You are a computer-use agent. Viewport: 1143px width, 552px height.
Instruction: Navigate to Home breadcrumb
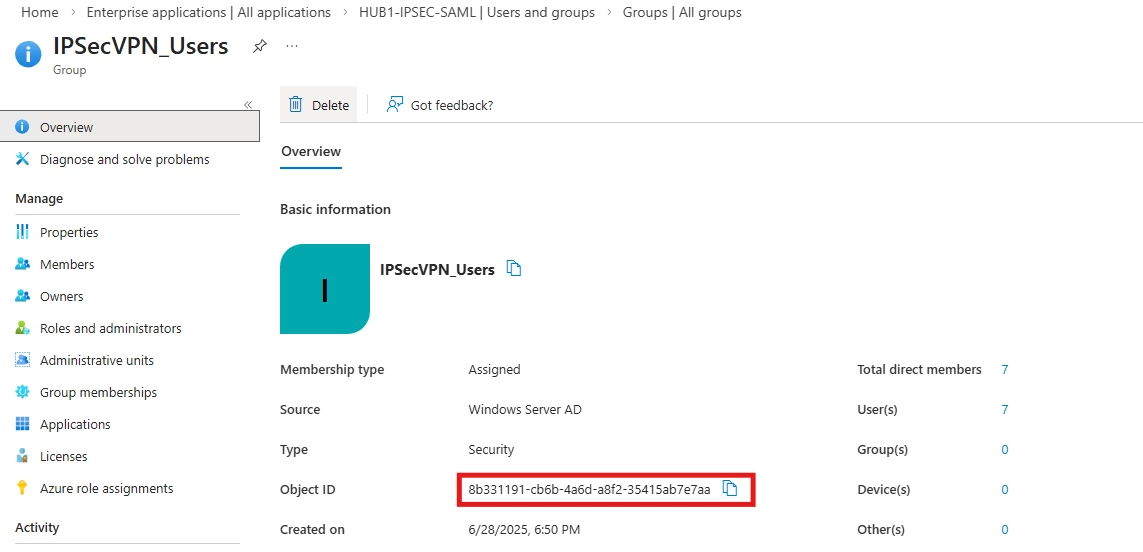[x=39, y=12]
